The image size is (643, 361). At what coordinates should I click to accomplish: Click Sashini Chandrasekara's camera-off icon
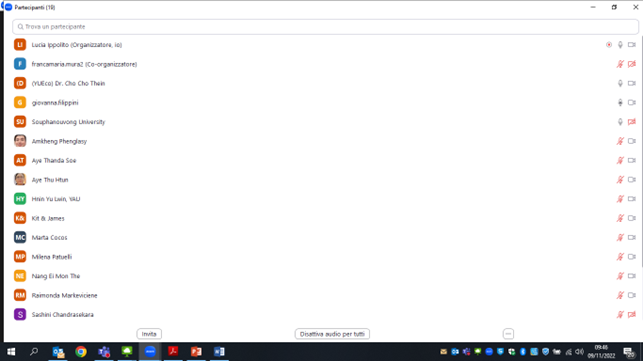click(632, 315)
